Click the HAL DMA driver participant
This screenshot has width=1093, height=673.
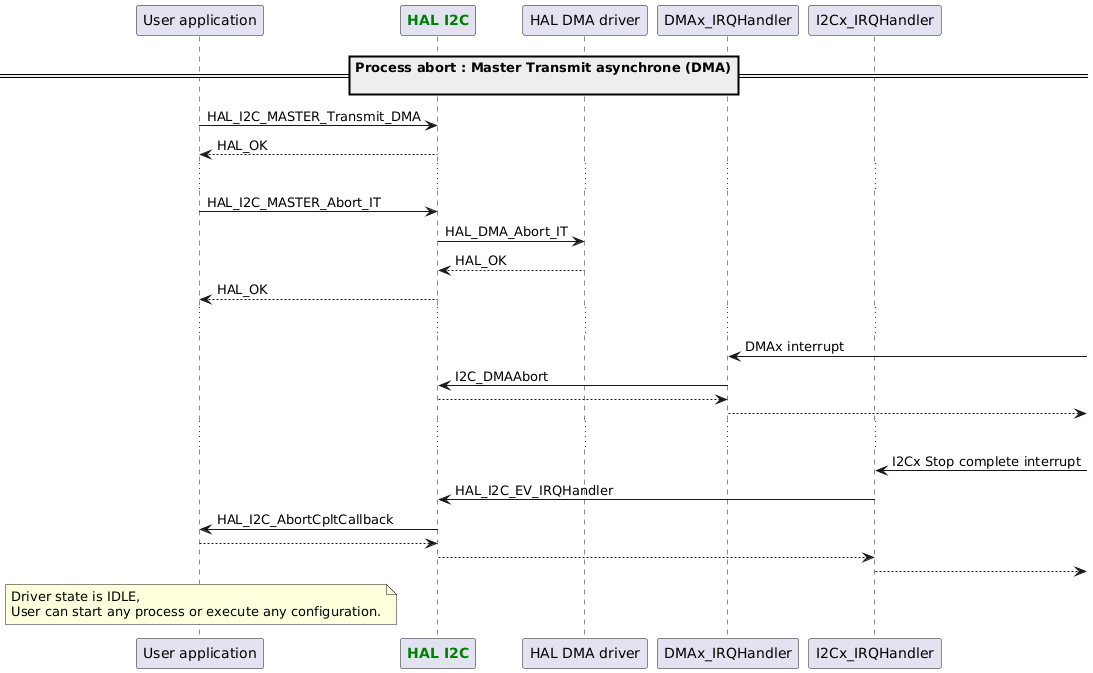click(584, 20)
